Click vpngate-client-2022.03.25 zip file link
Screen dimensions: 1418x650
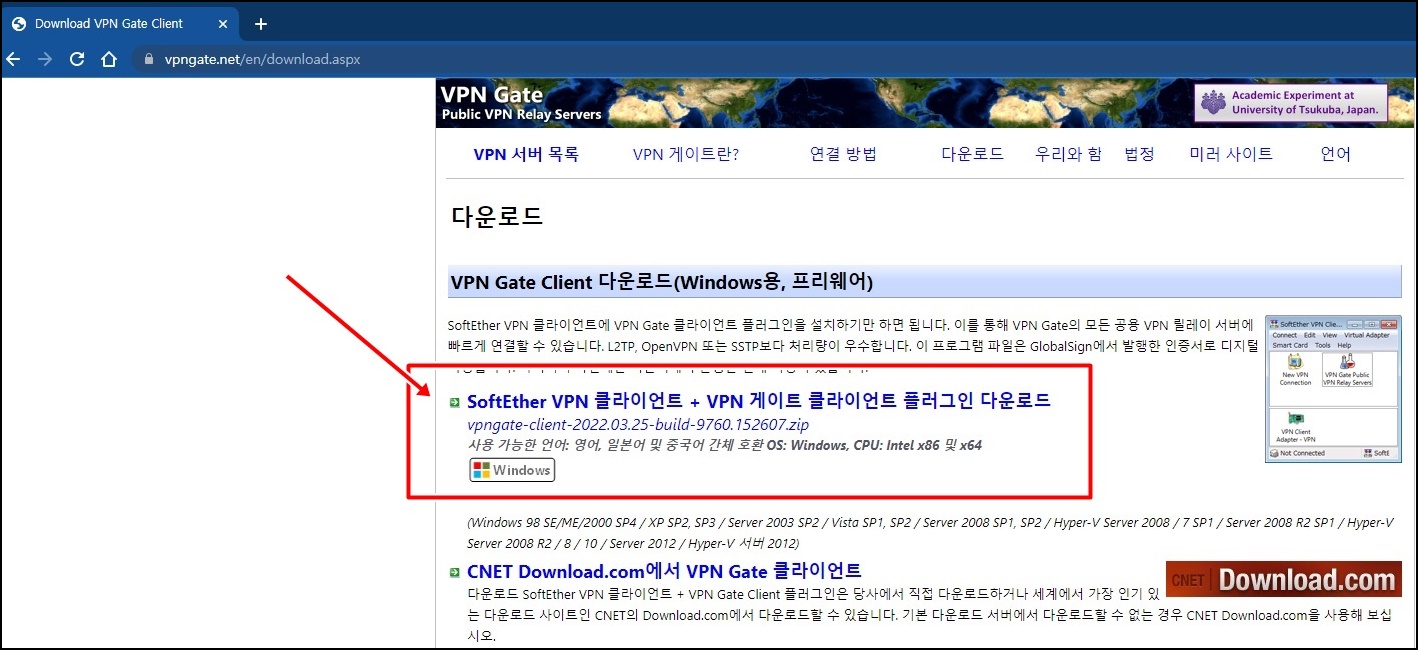(638, 424)
